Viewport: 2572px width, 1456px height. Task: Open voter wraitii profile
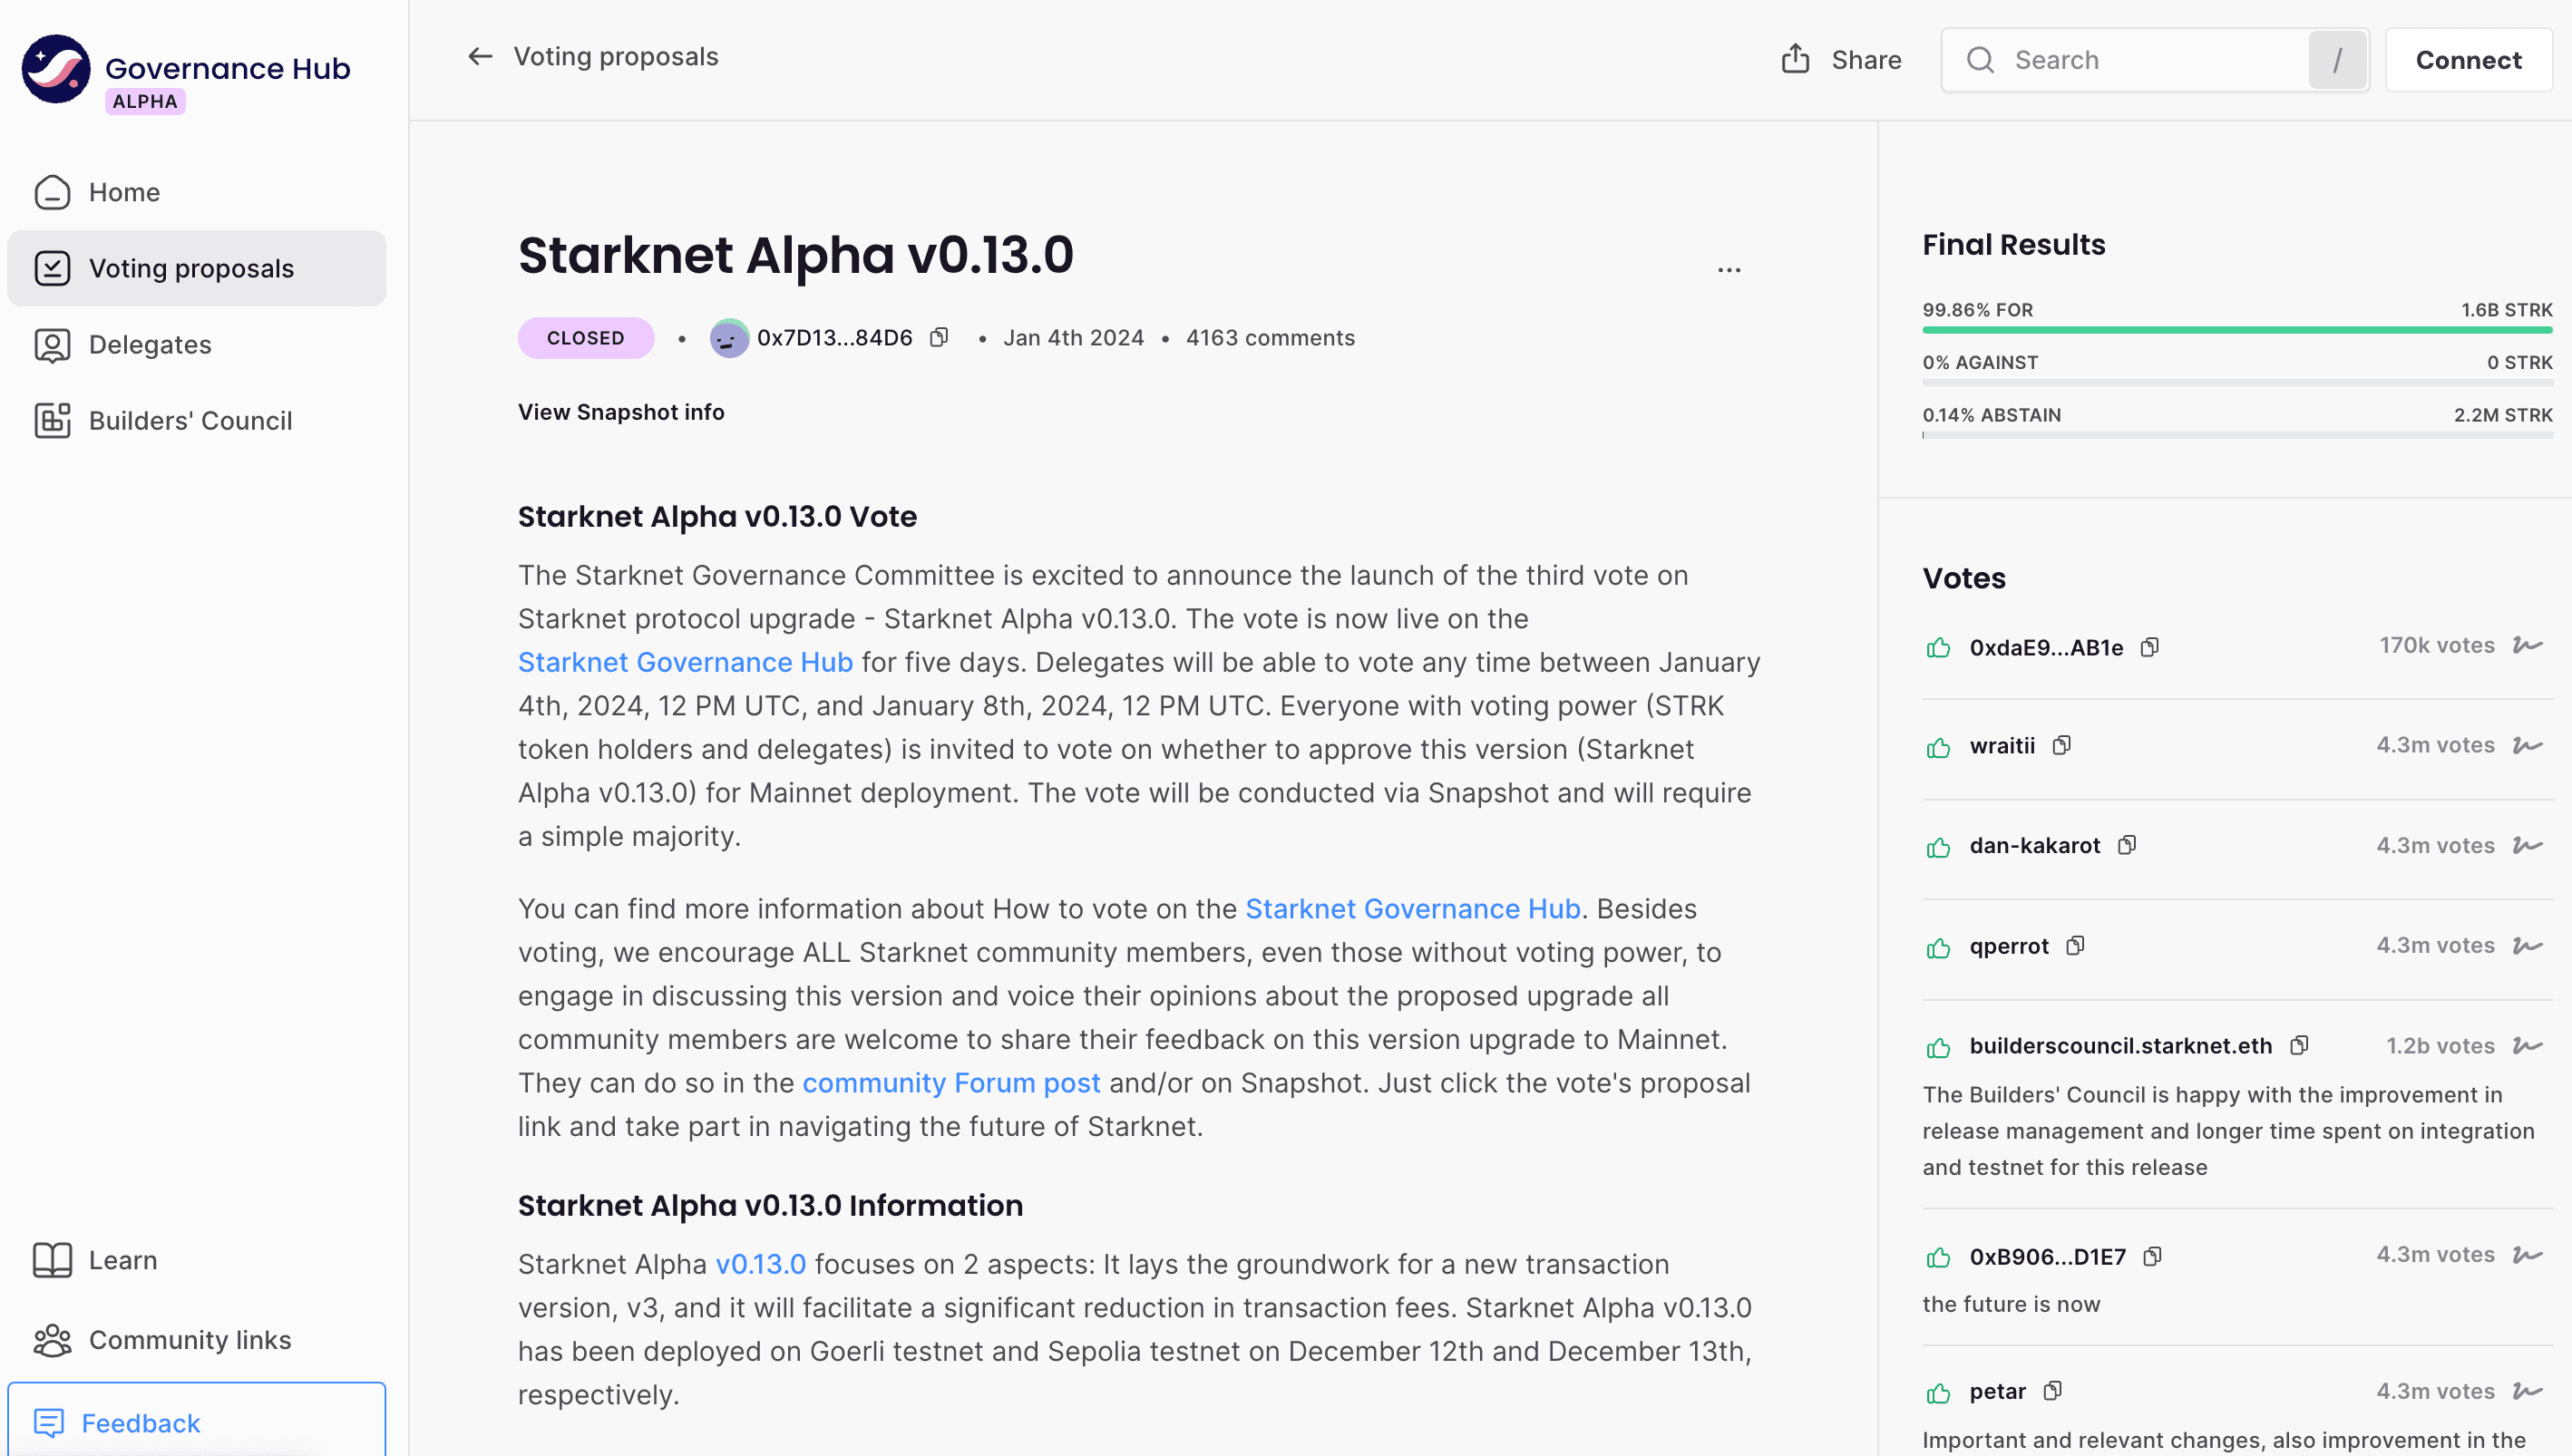2002,745
